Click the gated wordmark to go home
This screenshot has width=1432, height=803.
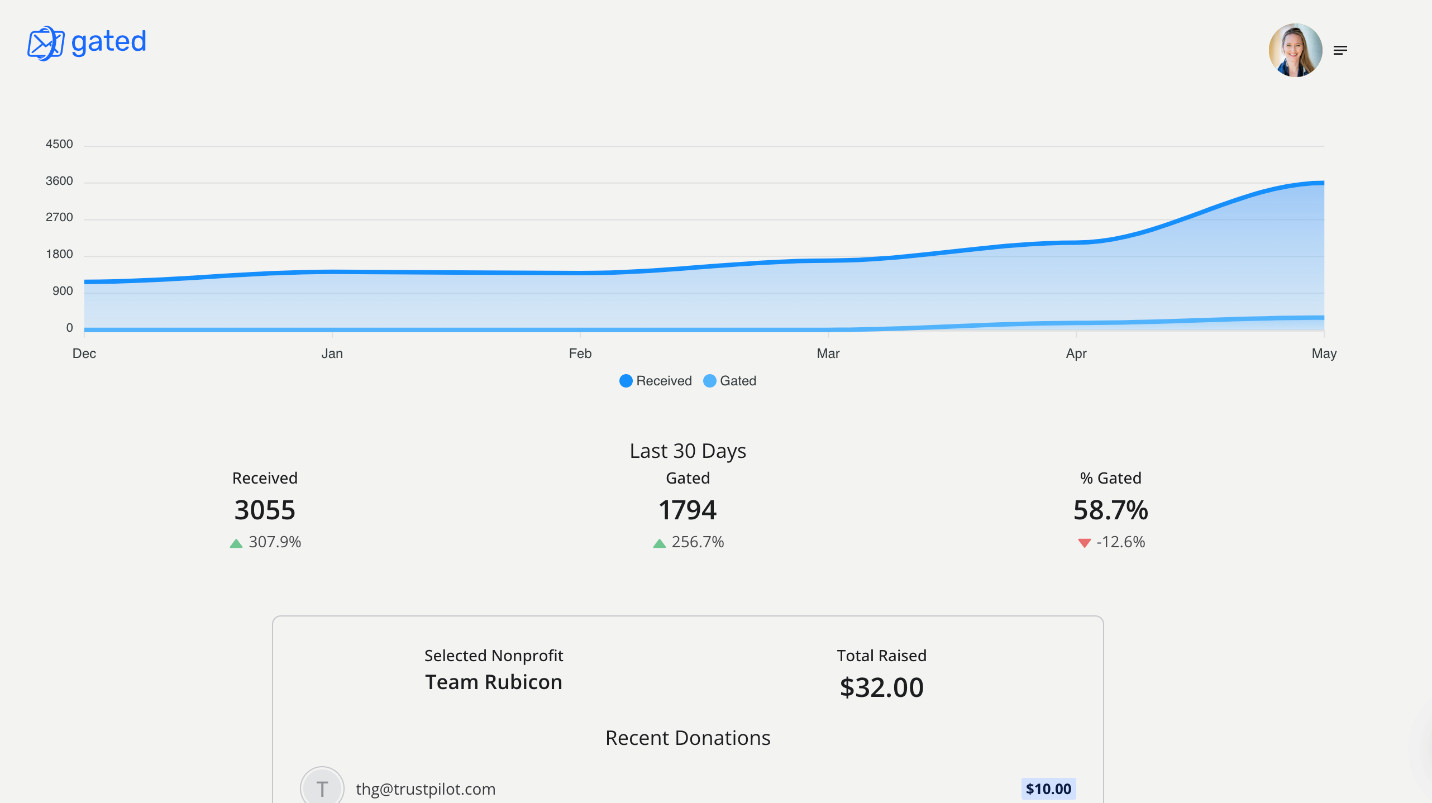(108, 42)
